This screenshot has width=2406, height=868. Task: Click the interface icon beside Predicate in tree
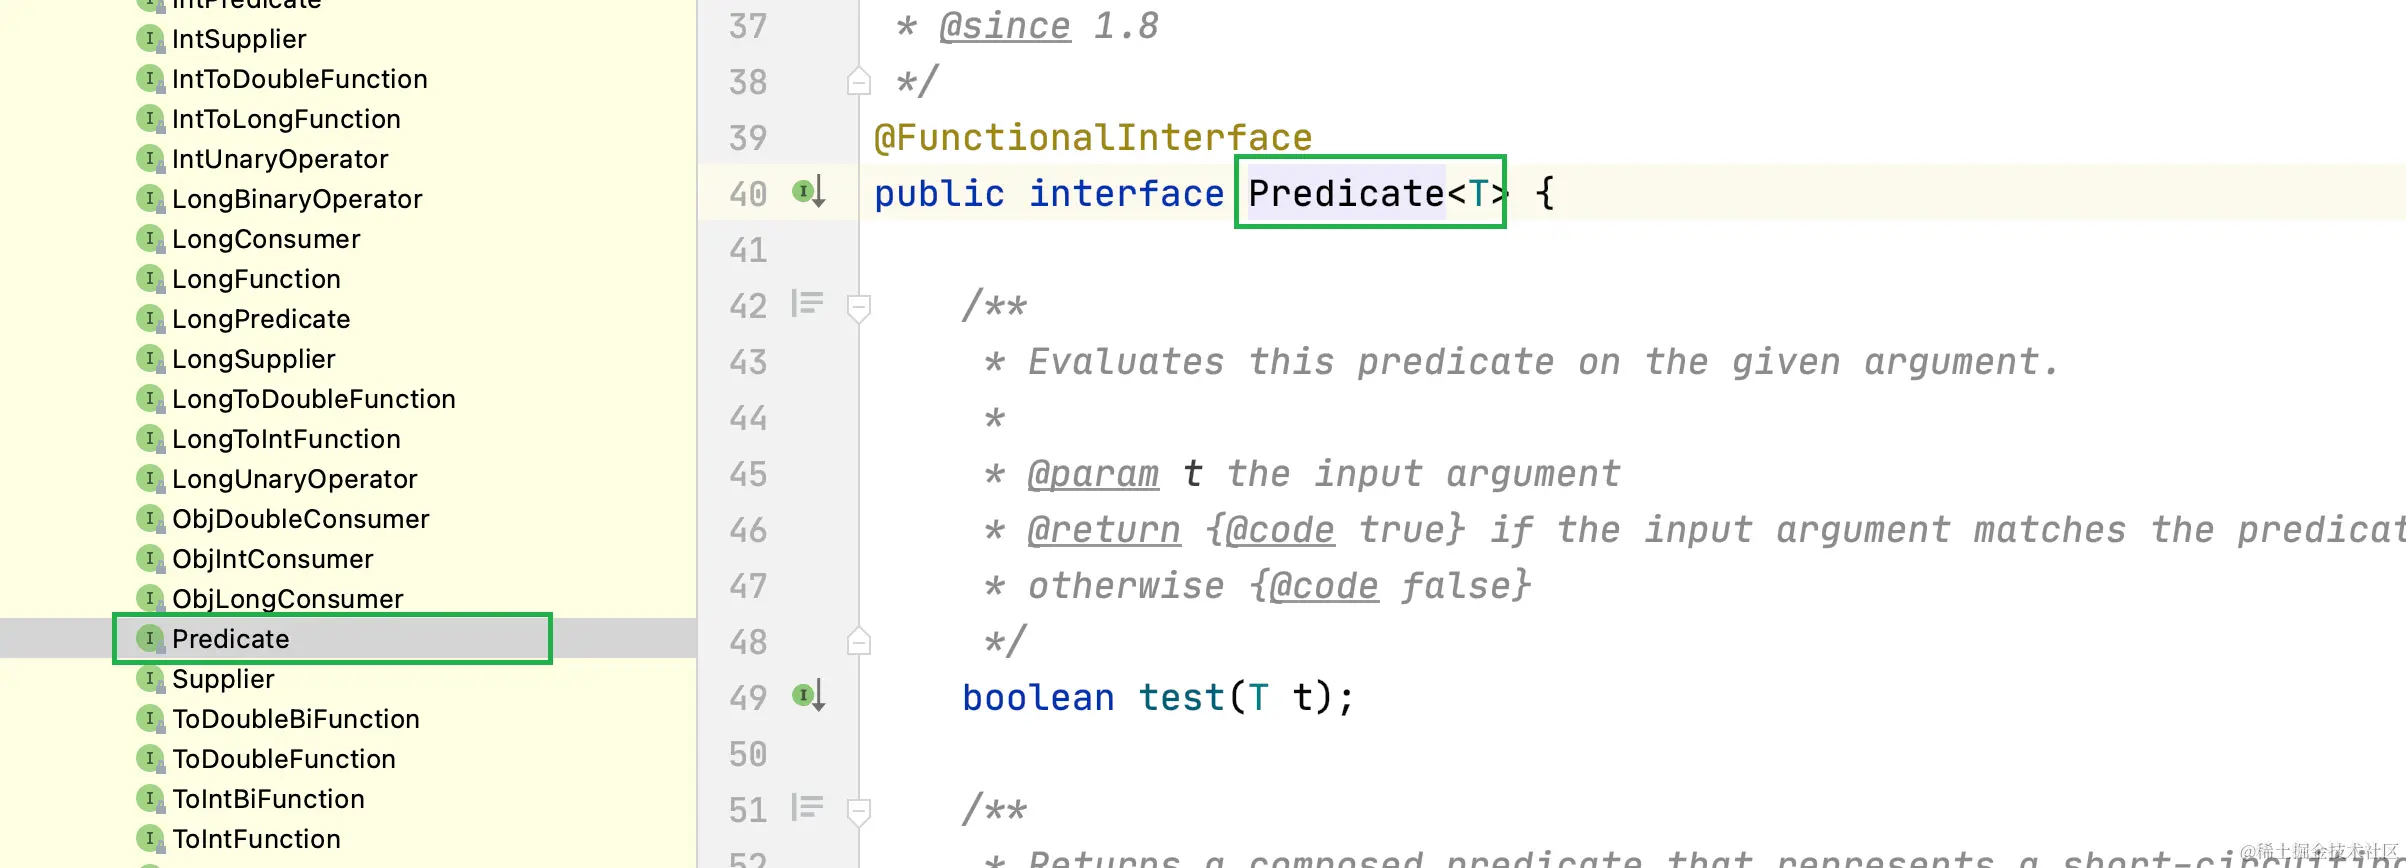tap(149, 638)
